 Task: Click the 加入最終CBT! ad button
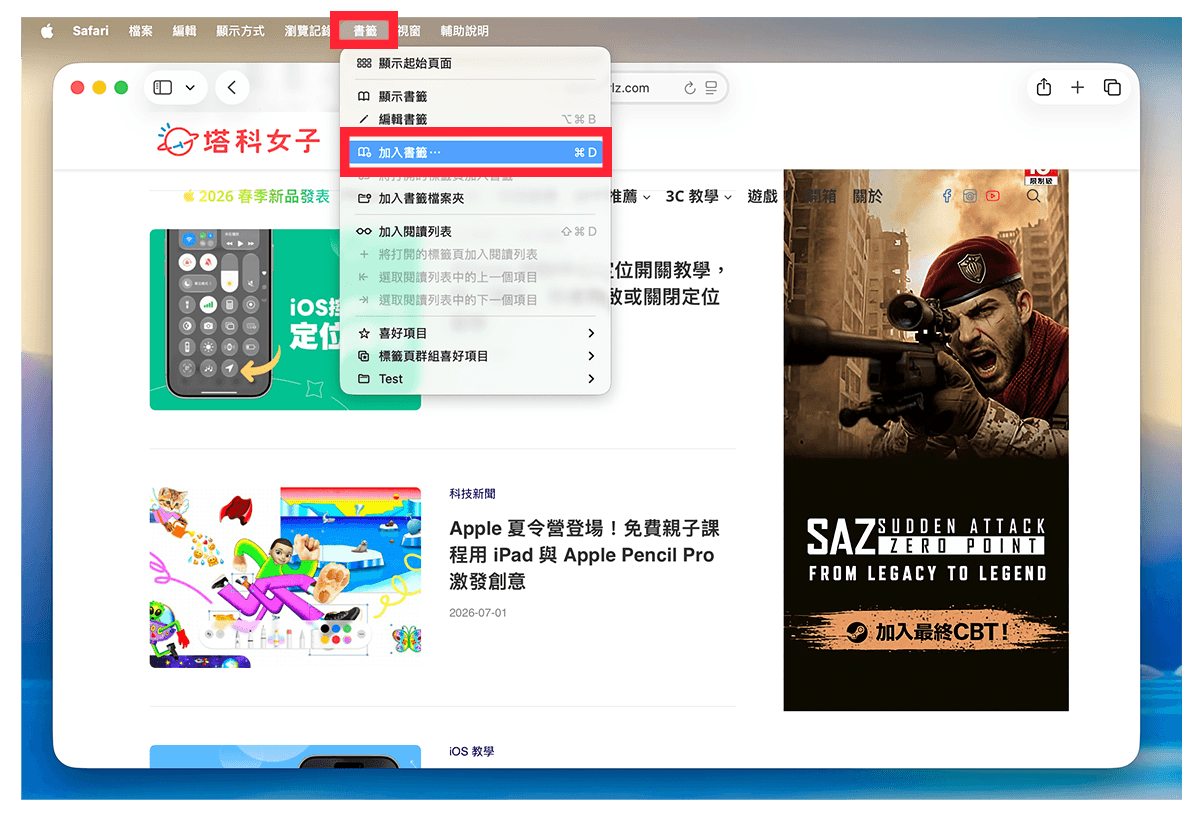tap(926, 630)
